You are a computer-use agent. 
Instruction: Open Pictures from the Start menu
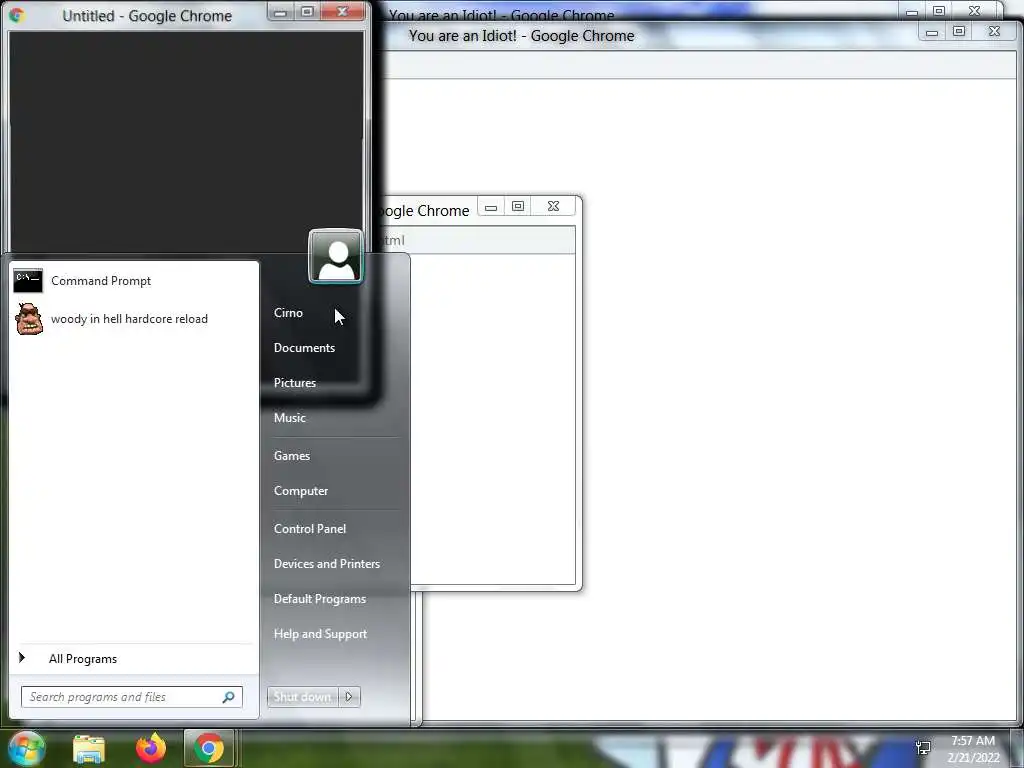coord(295,383)
